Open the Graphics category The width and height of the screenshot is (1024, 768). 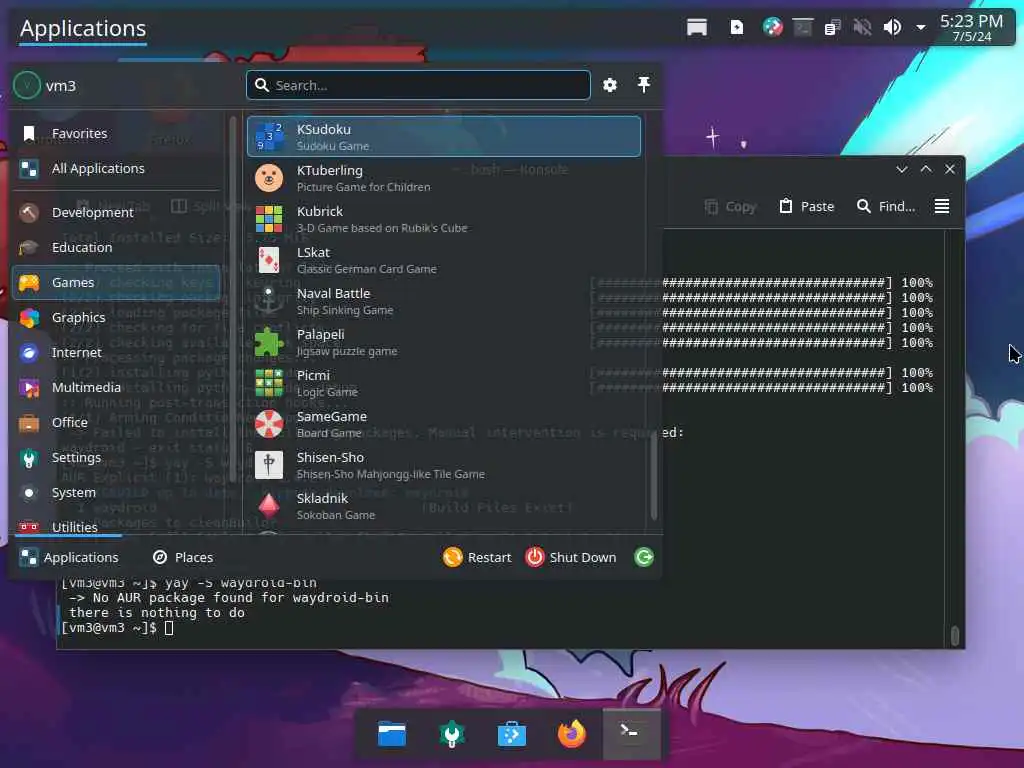coord(116,317)
